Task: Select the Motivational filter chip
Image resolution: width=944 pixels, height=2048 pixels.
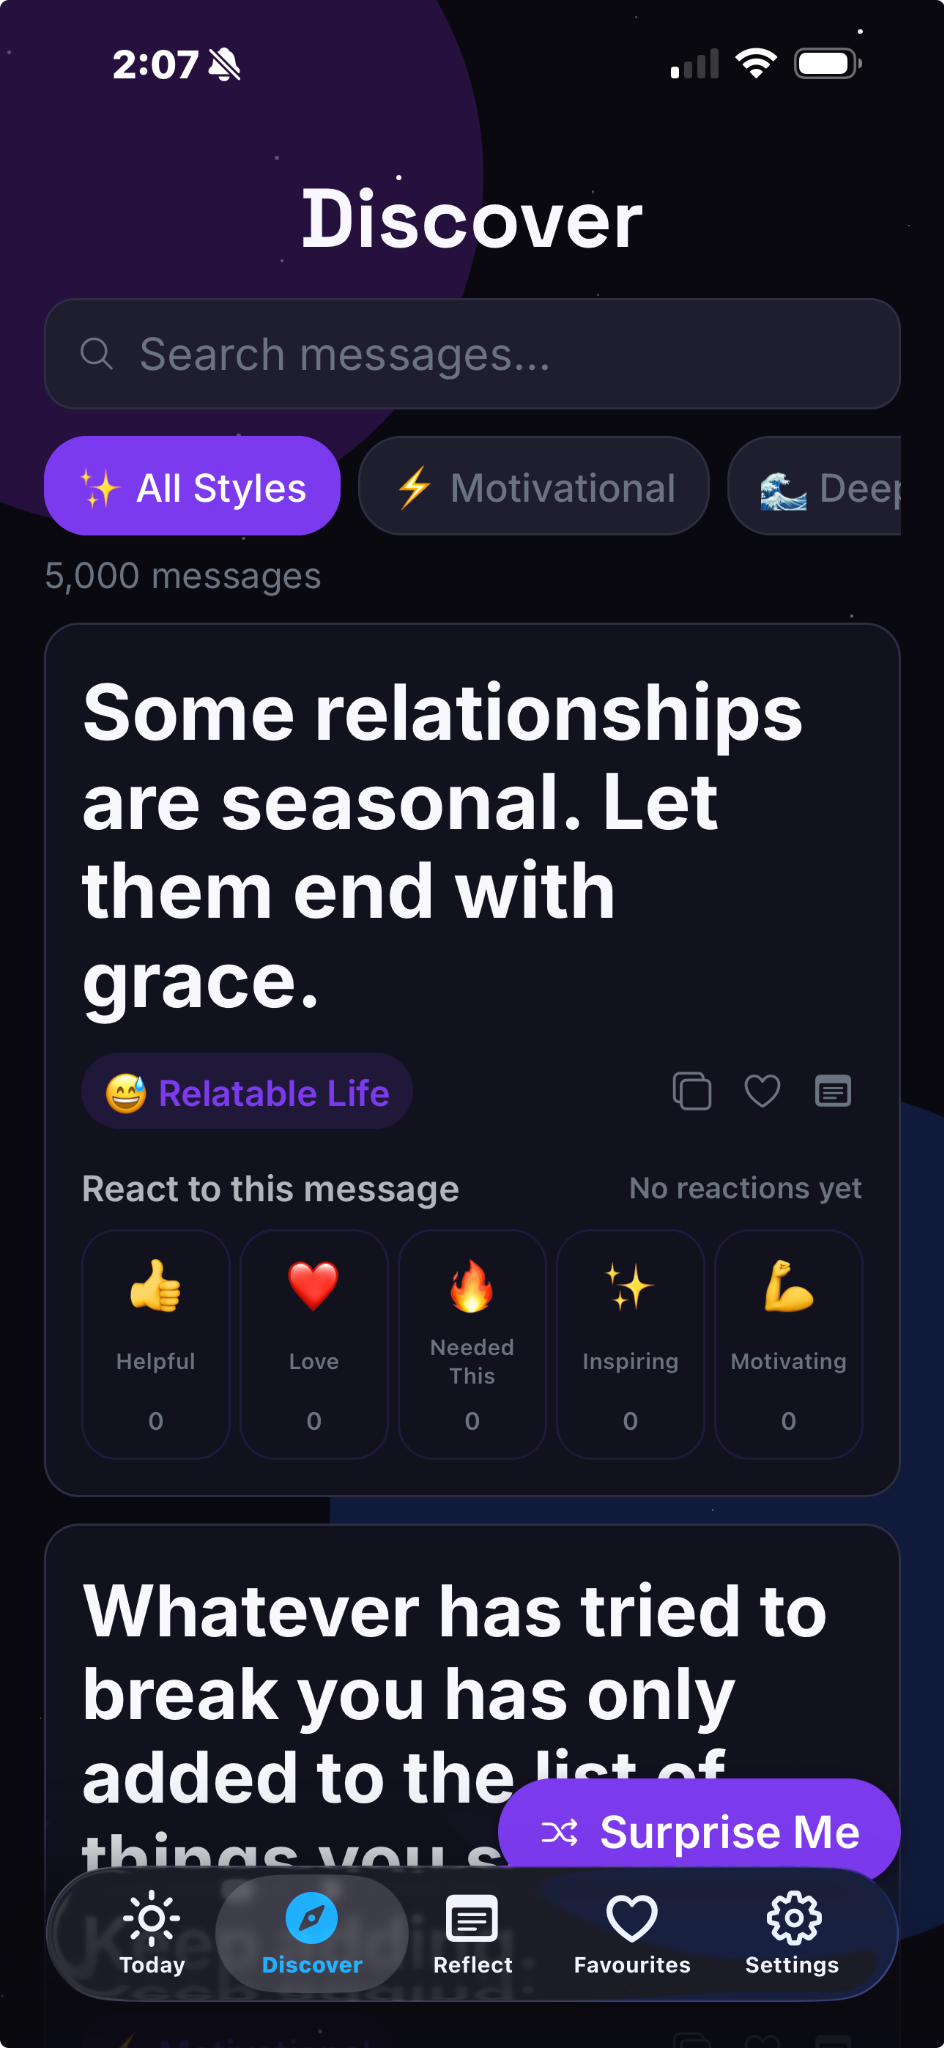Action: point(534,486)
